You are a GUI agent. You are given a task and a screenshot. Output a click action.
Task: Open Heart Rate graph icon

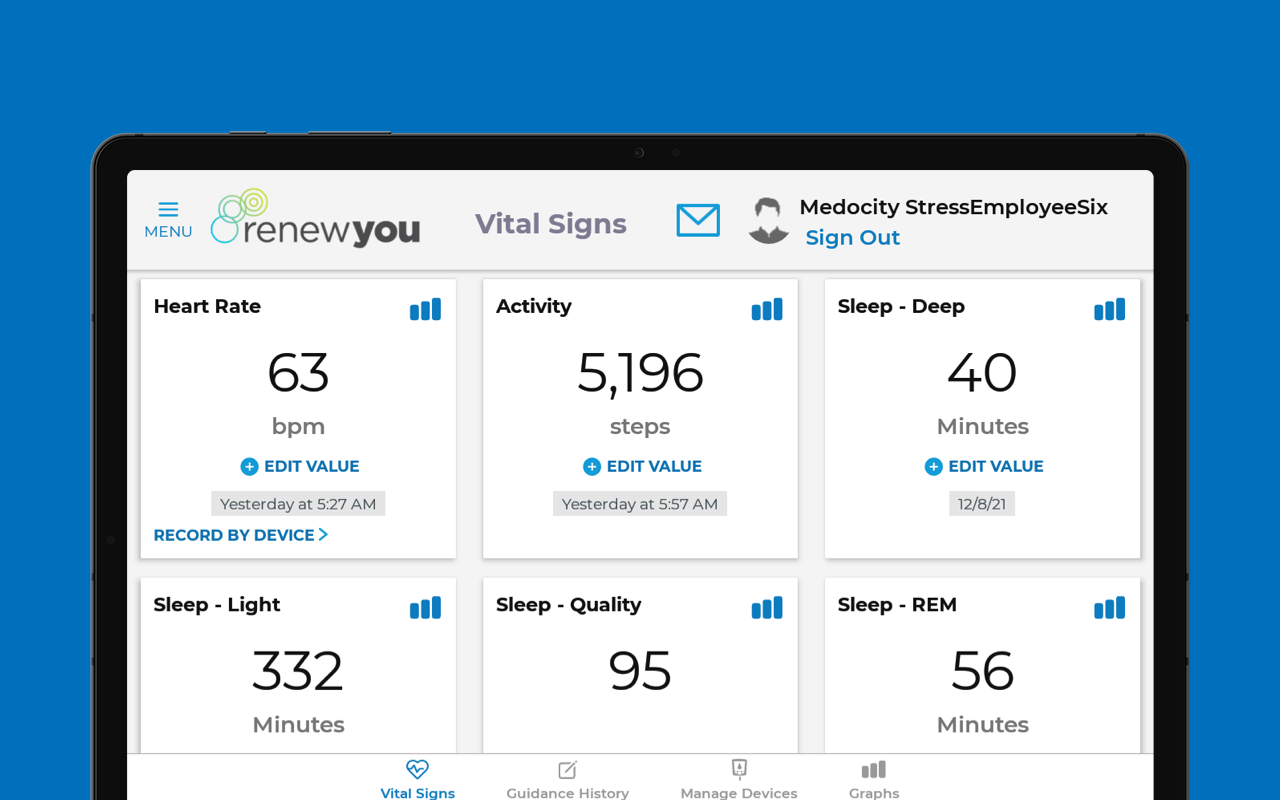coord(425,310)
